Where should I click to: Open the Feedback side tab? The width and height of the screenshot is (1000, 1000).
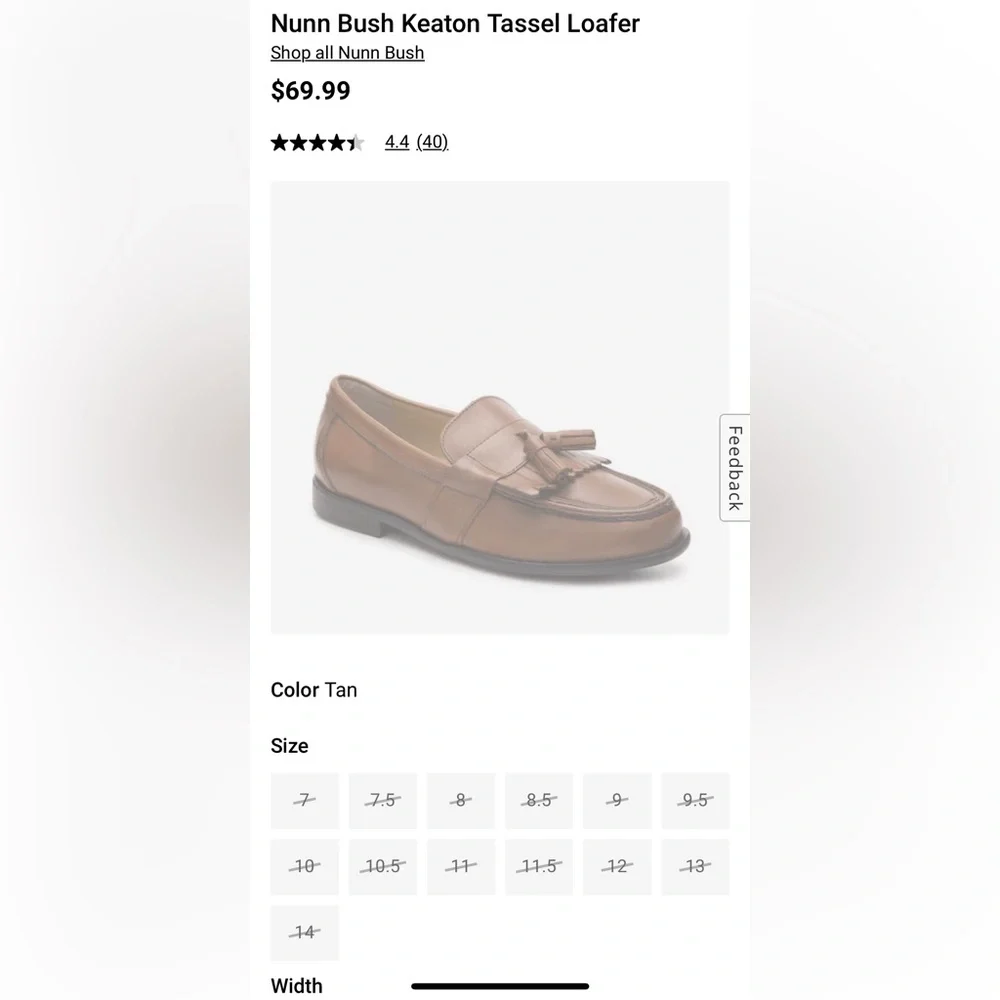pyautogui.click(x=735, y=467)
